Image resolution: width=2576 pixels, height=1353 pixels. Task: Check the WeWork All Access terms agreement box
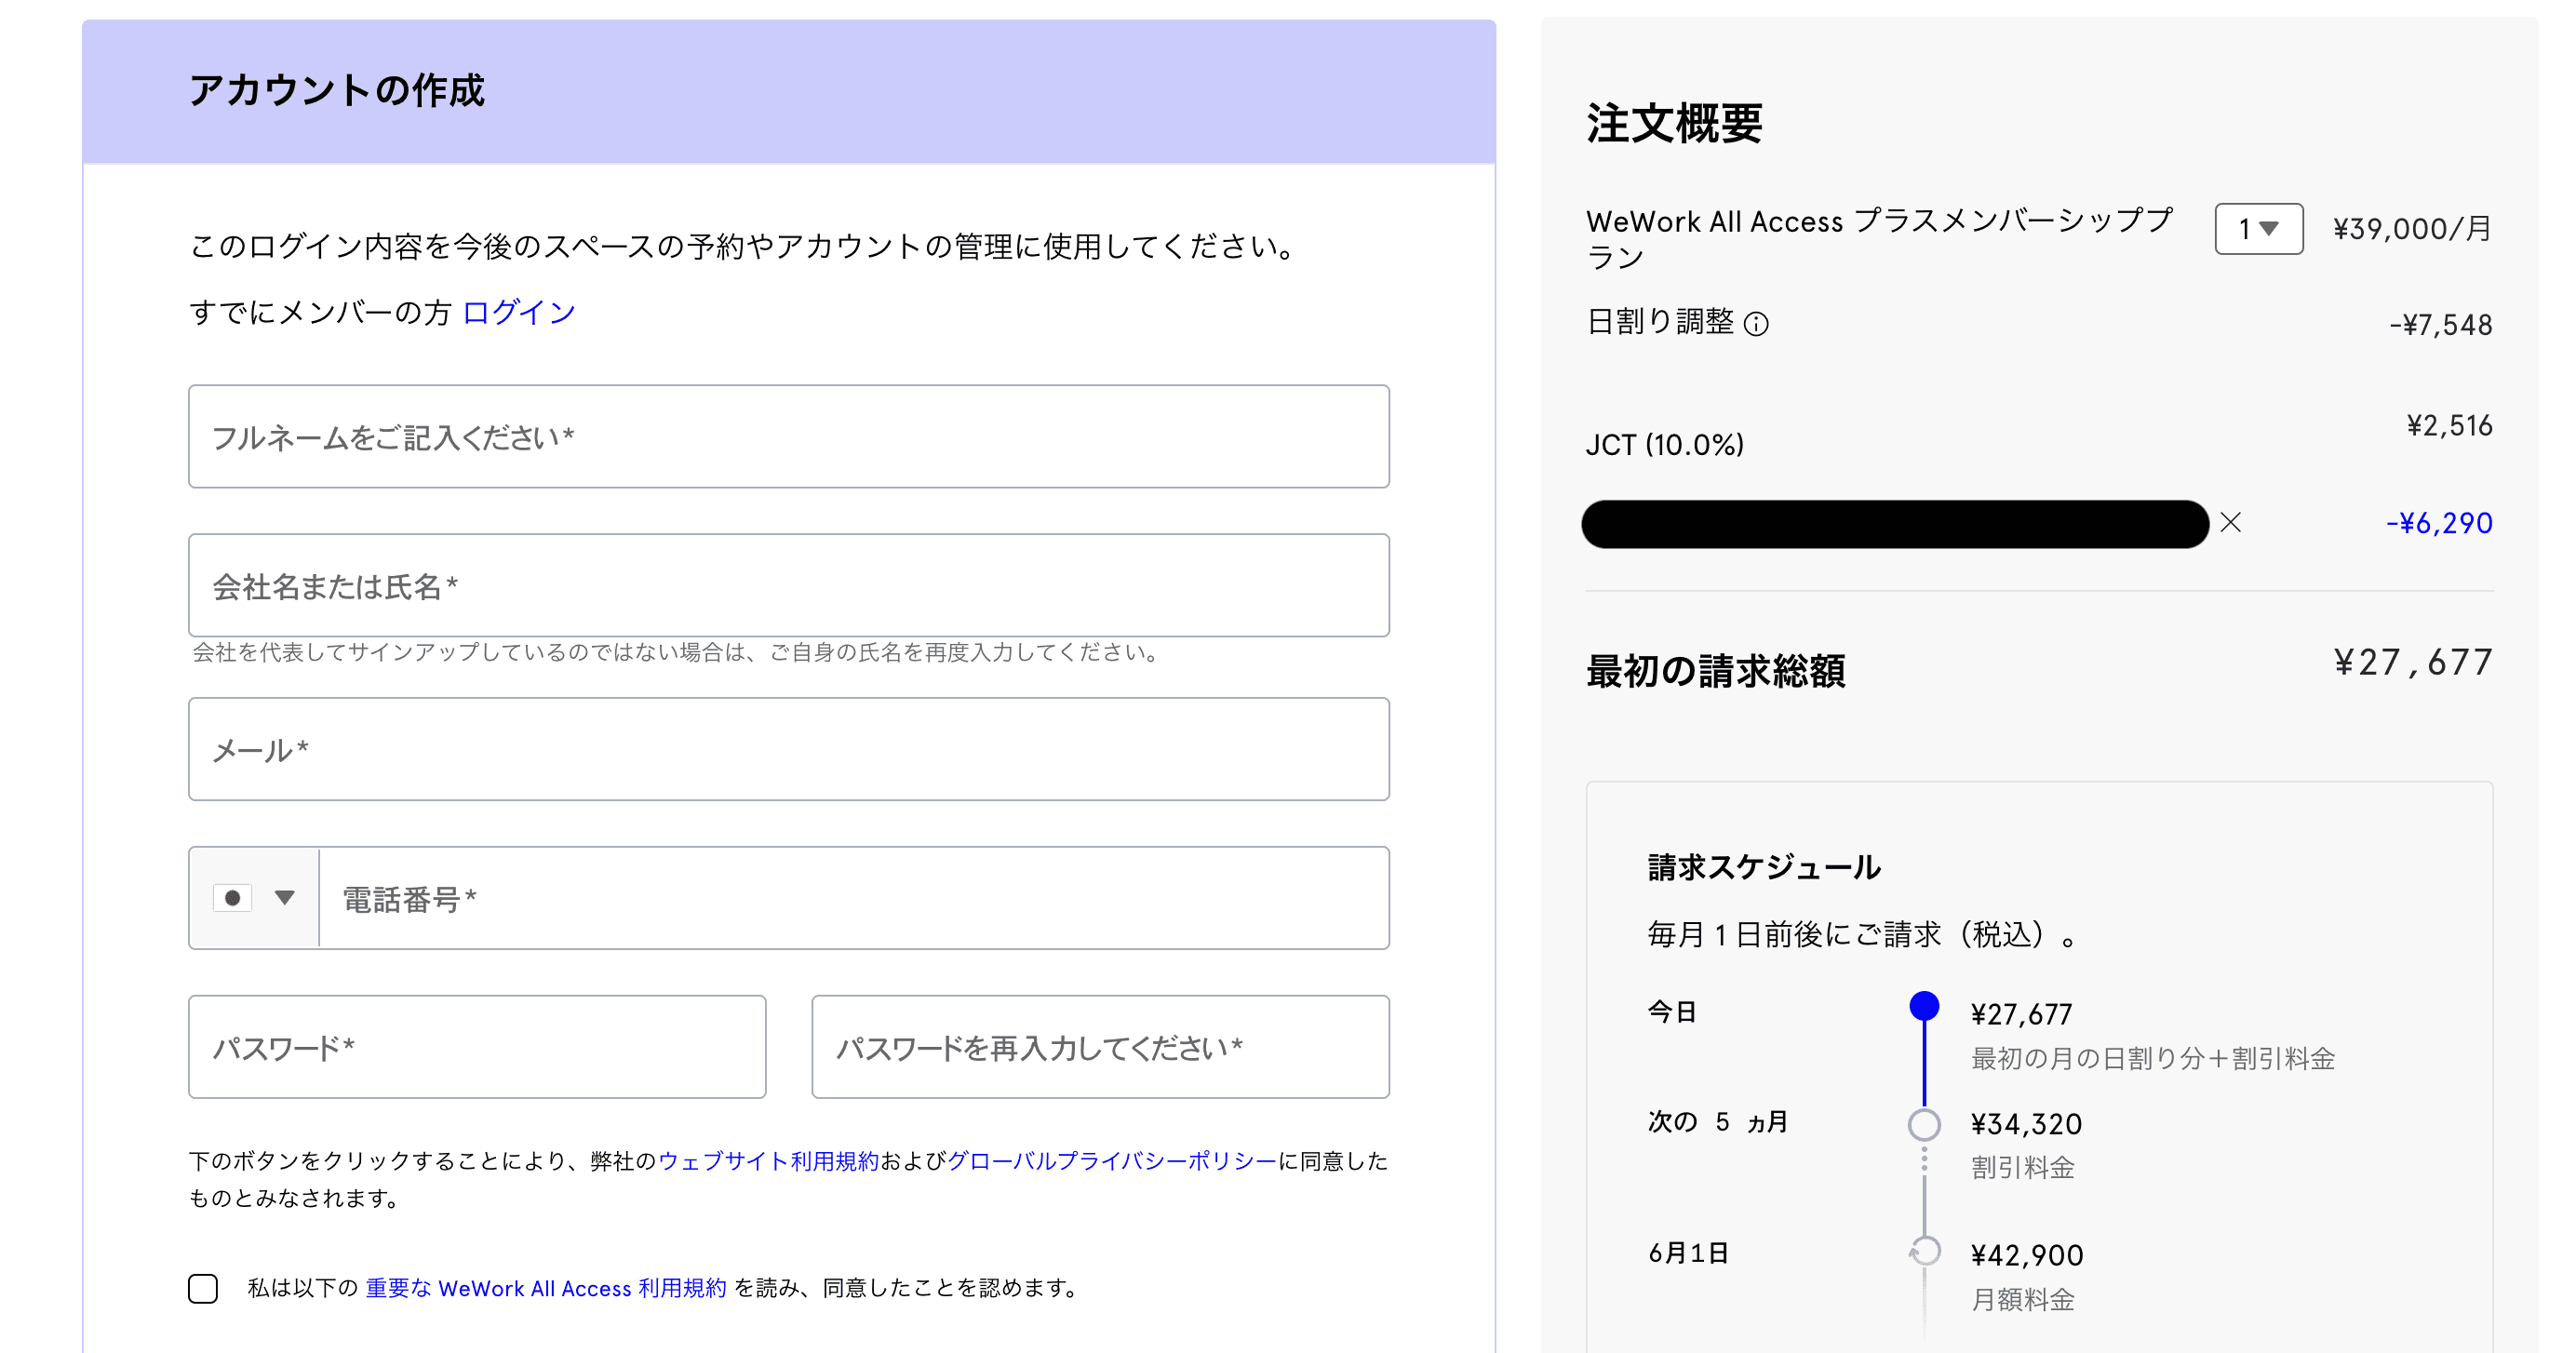(203, 1288)
